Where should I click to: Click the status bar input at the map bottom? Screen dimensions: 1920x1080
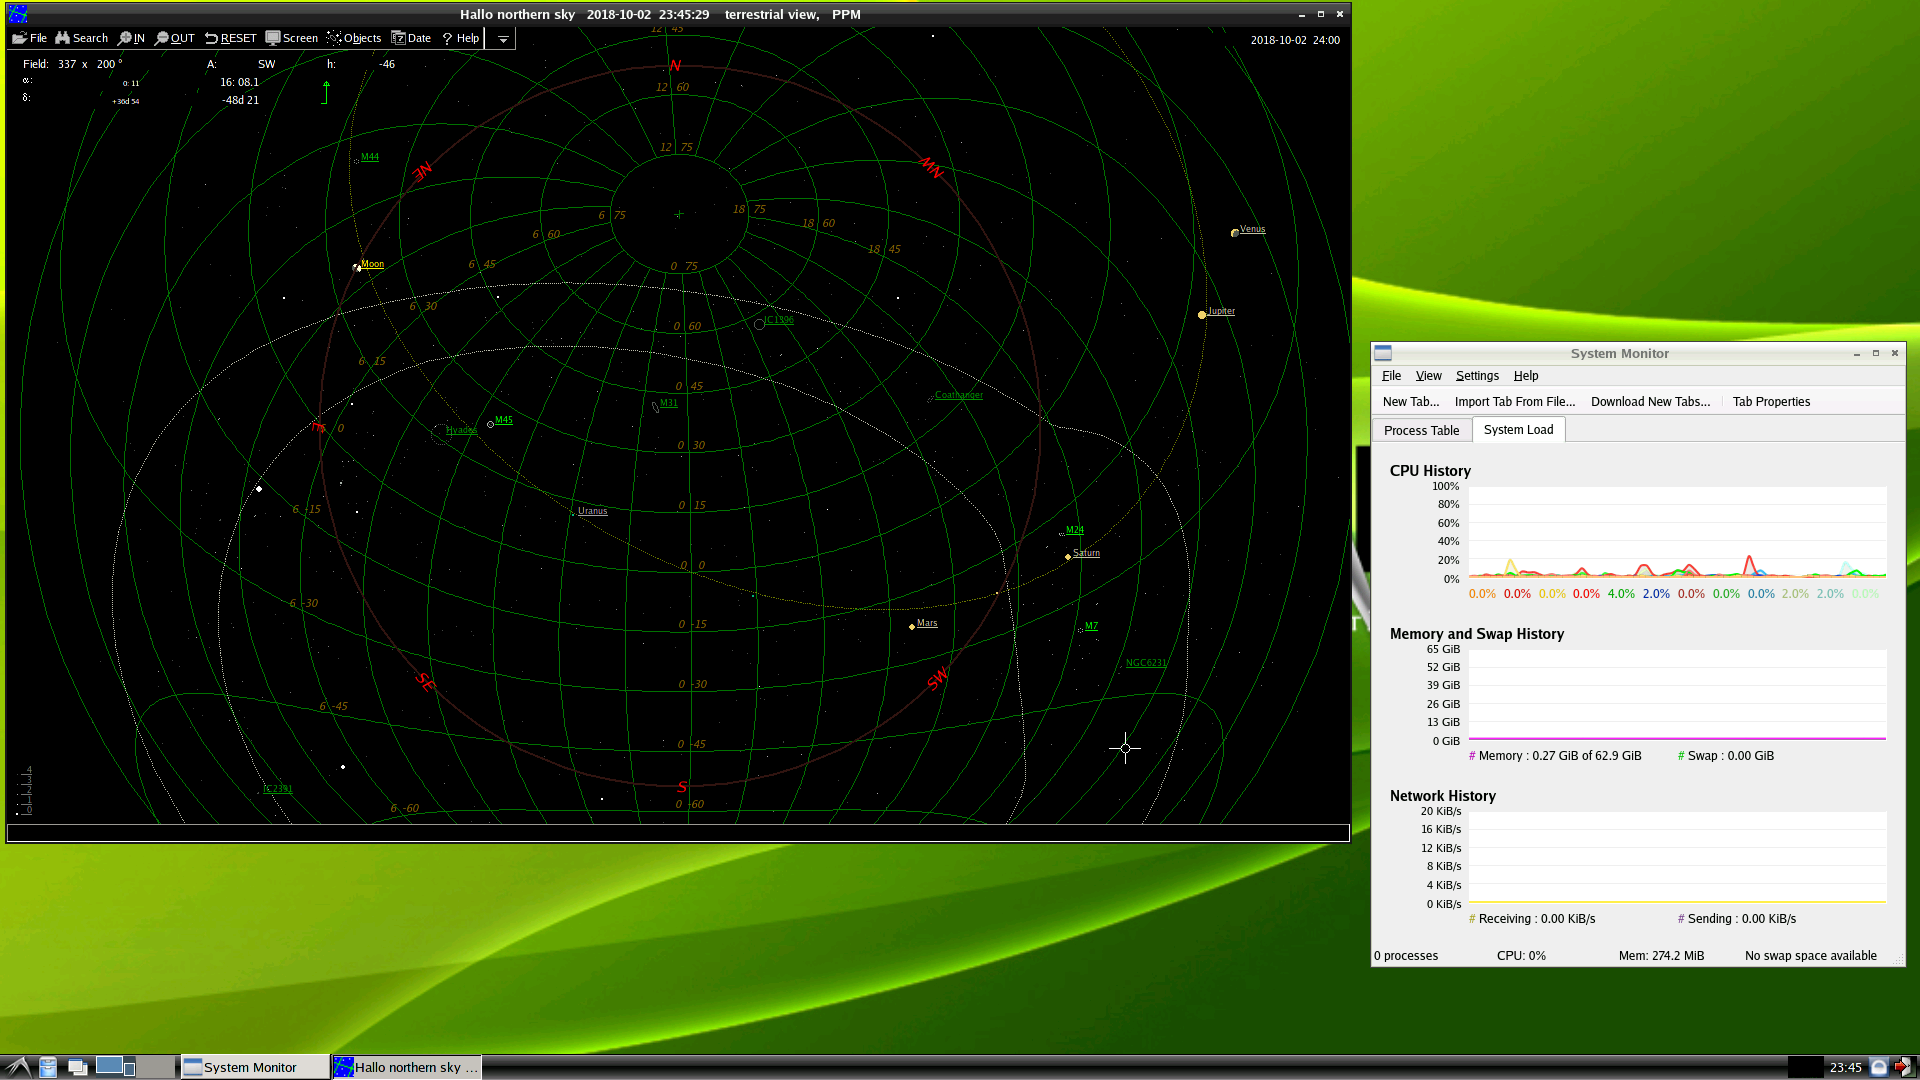pos(678,833)
